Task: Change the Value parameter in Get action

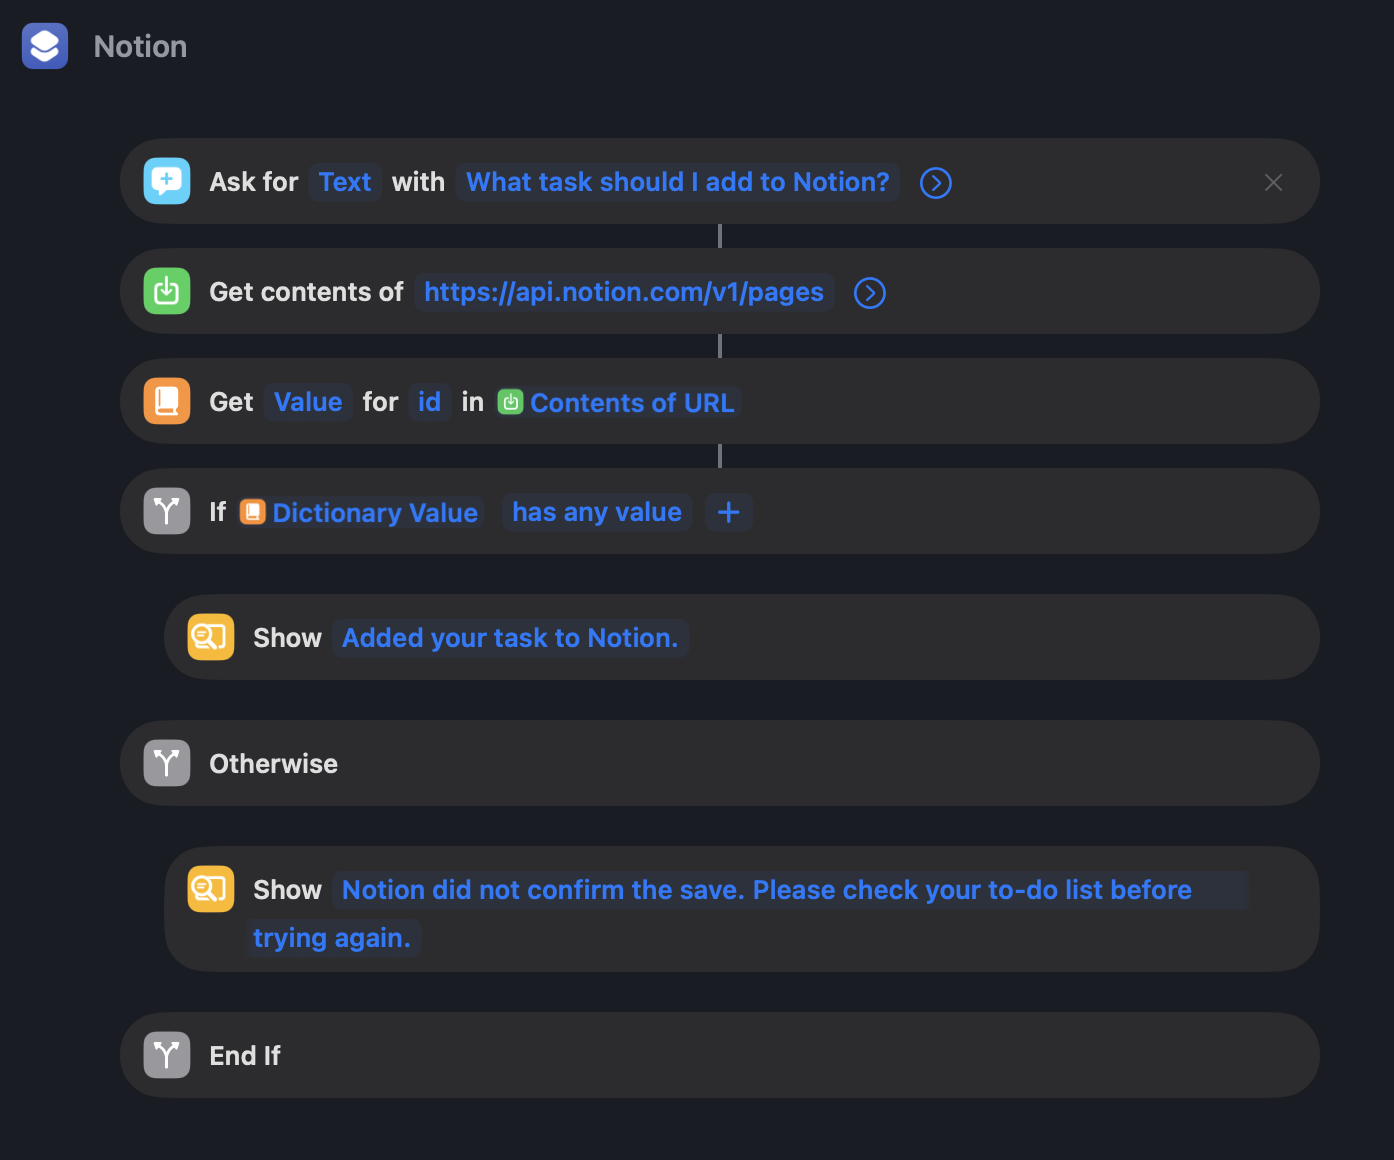Action: (308, 402)
